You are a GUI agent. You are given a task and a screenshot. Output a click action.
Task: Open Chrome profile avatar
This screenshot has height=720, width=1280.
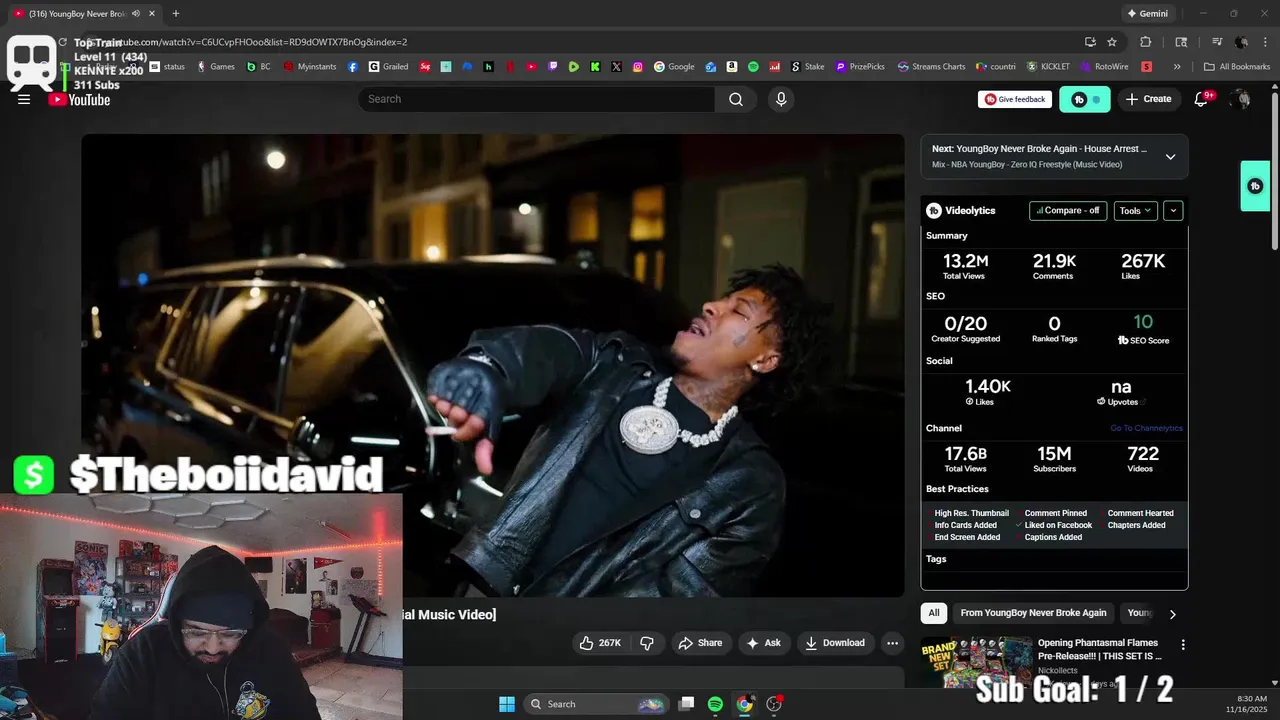pos(1241,42)
